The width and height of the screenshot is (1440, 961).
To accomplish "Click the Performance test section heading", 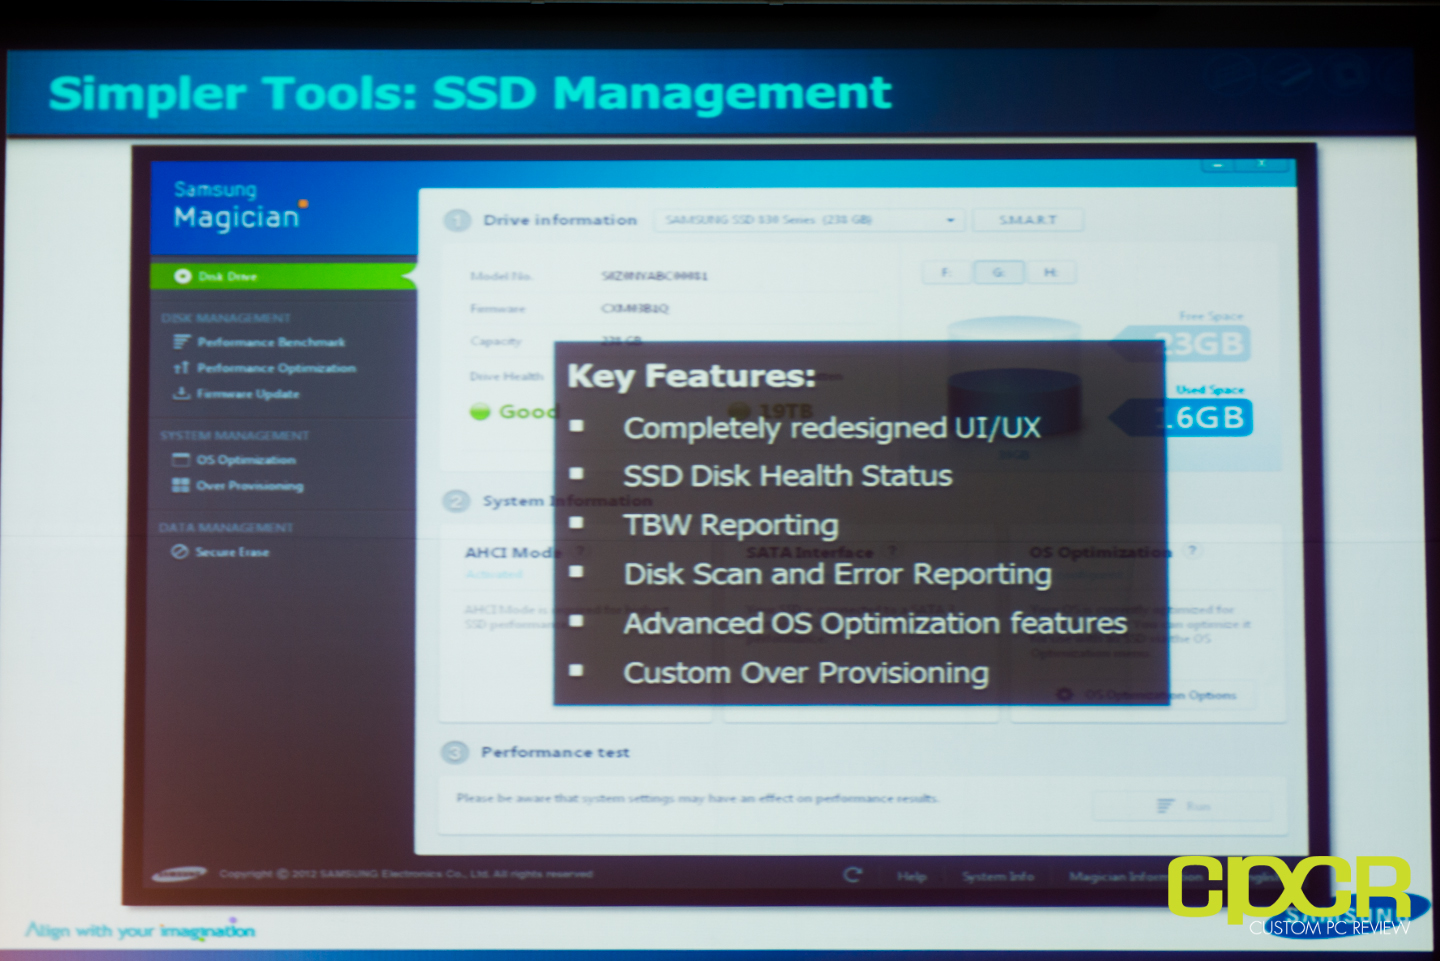I will pyautogui.click(x=555, y=752).
